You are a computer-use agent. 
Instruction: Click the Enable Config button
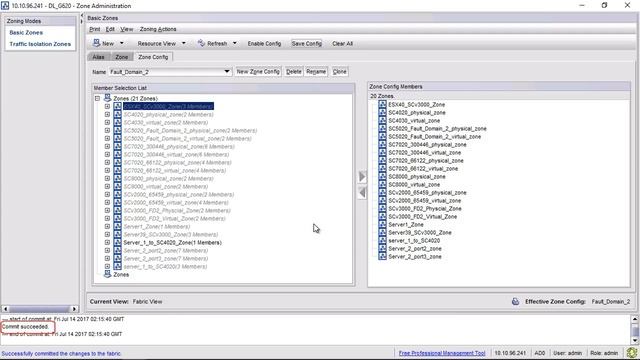[264, 43]
